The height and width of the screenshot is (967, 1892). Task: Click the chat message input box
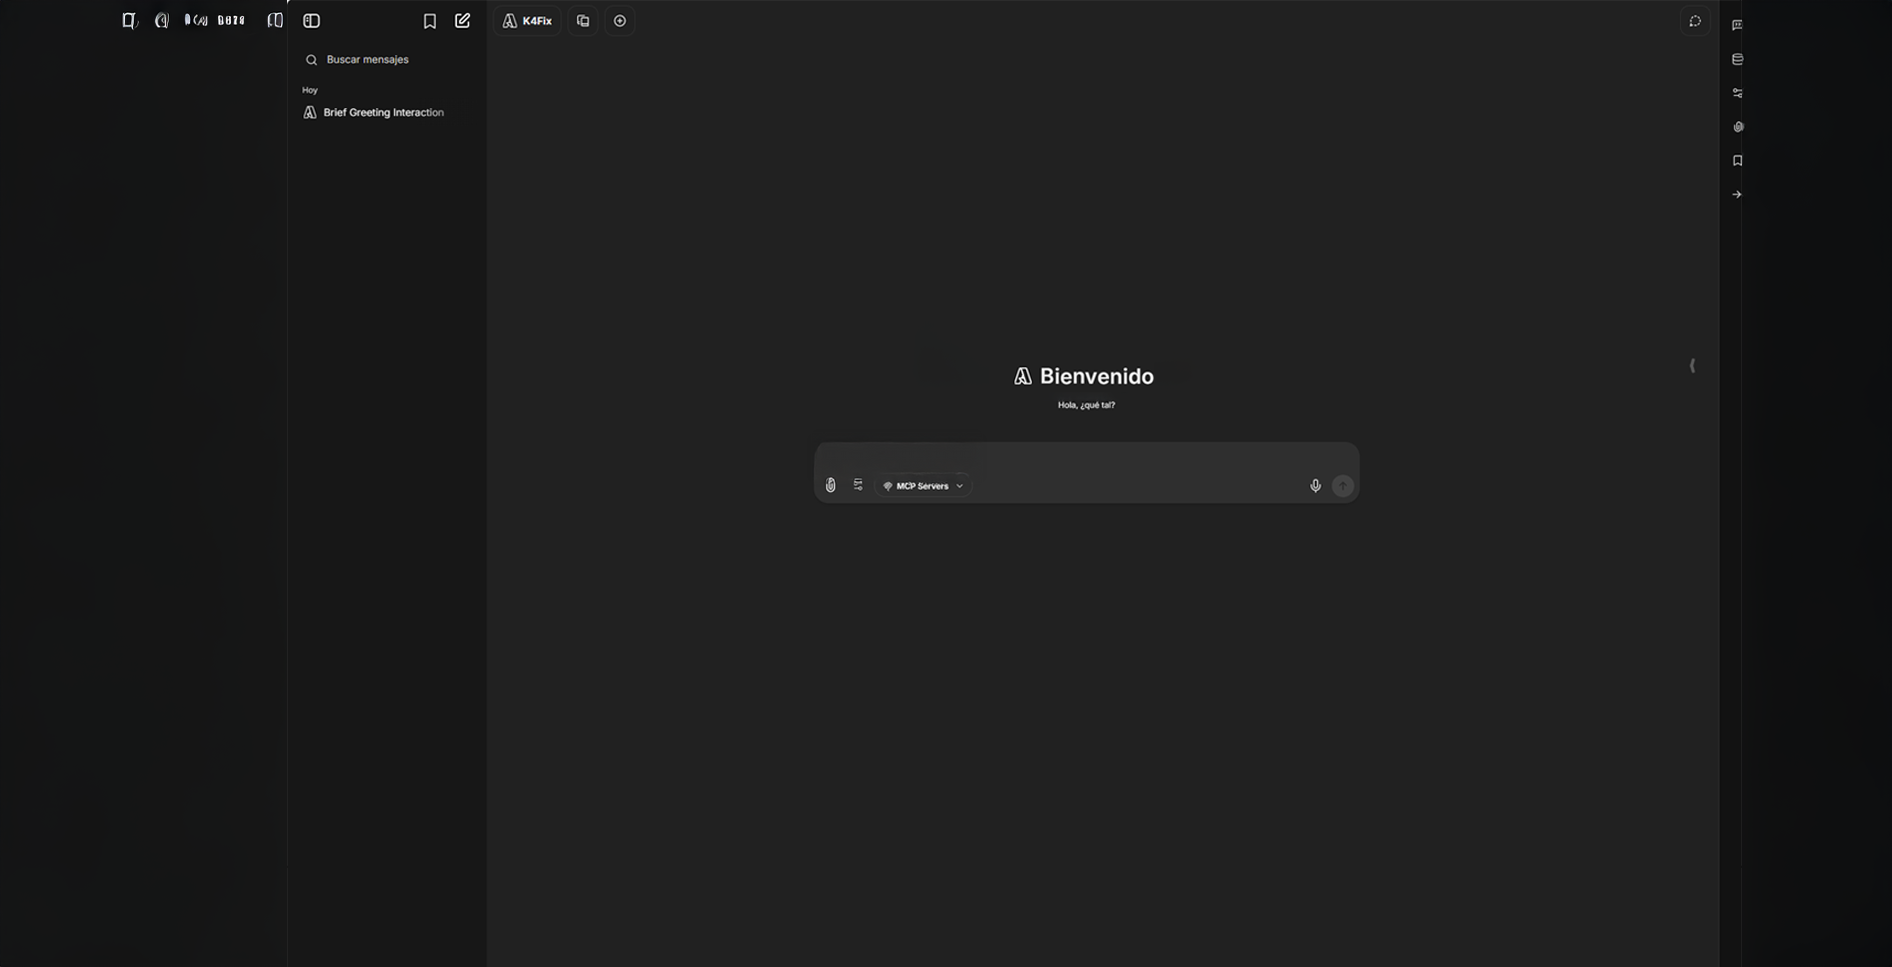1086,458
